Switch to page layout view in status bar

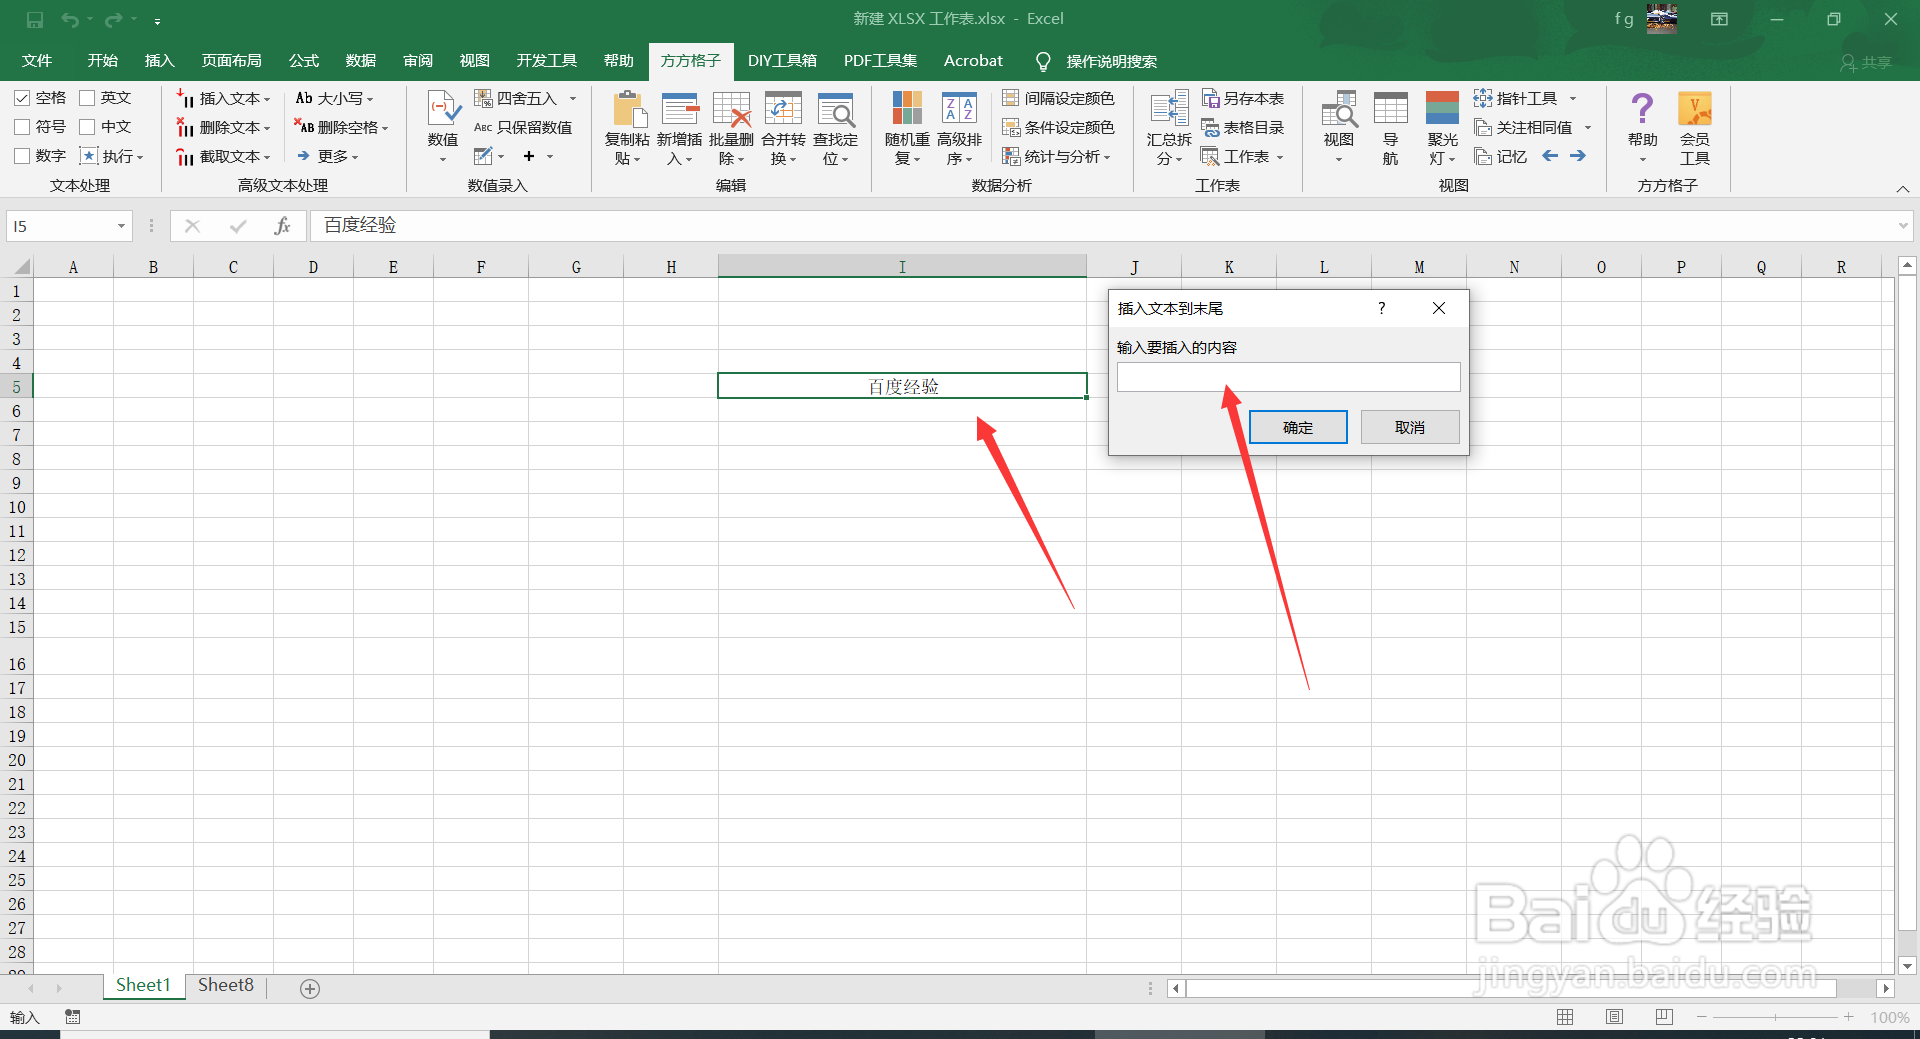[1614, 1017]
